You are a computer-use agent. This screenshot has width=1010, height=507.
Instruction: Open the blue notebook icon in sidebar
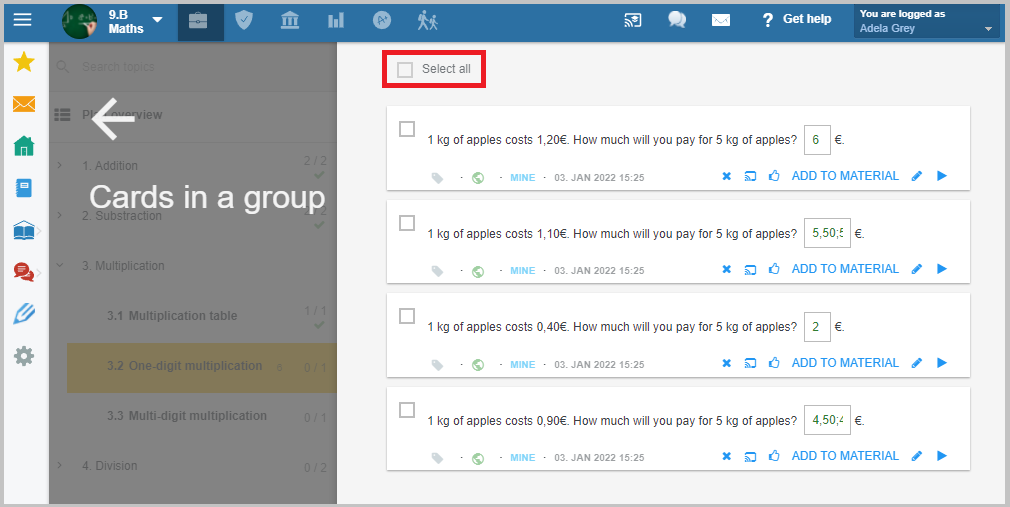[x=23, y=188]
